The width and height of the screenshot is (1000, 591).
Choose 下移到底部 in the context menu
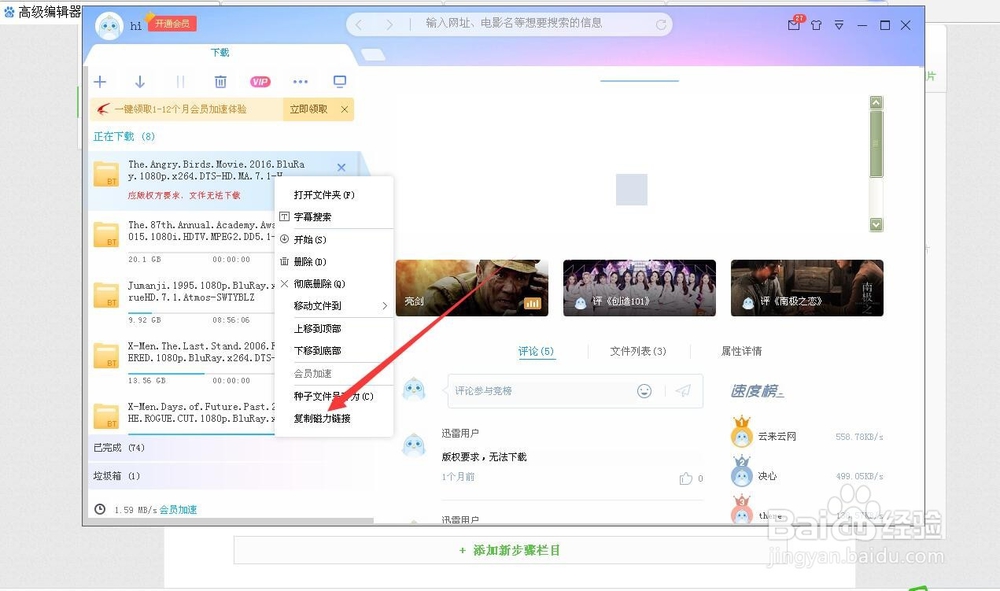tap(318, 351)
